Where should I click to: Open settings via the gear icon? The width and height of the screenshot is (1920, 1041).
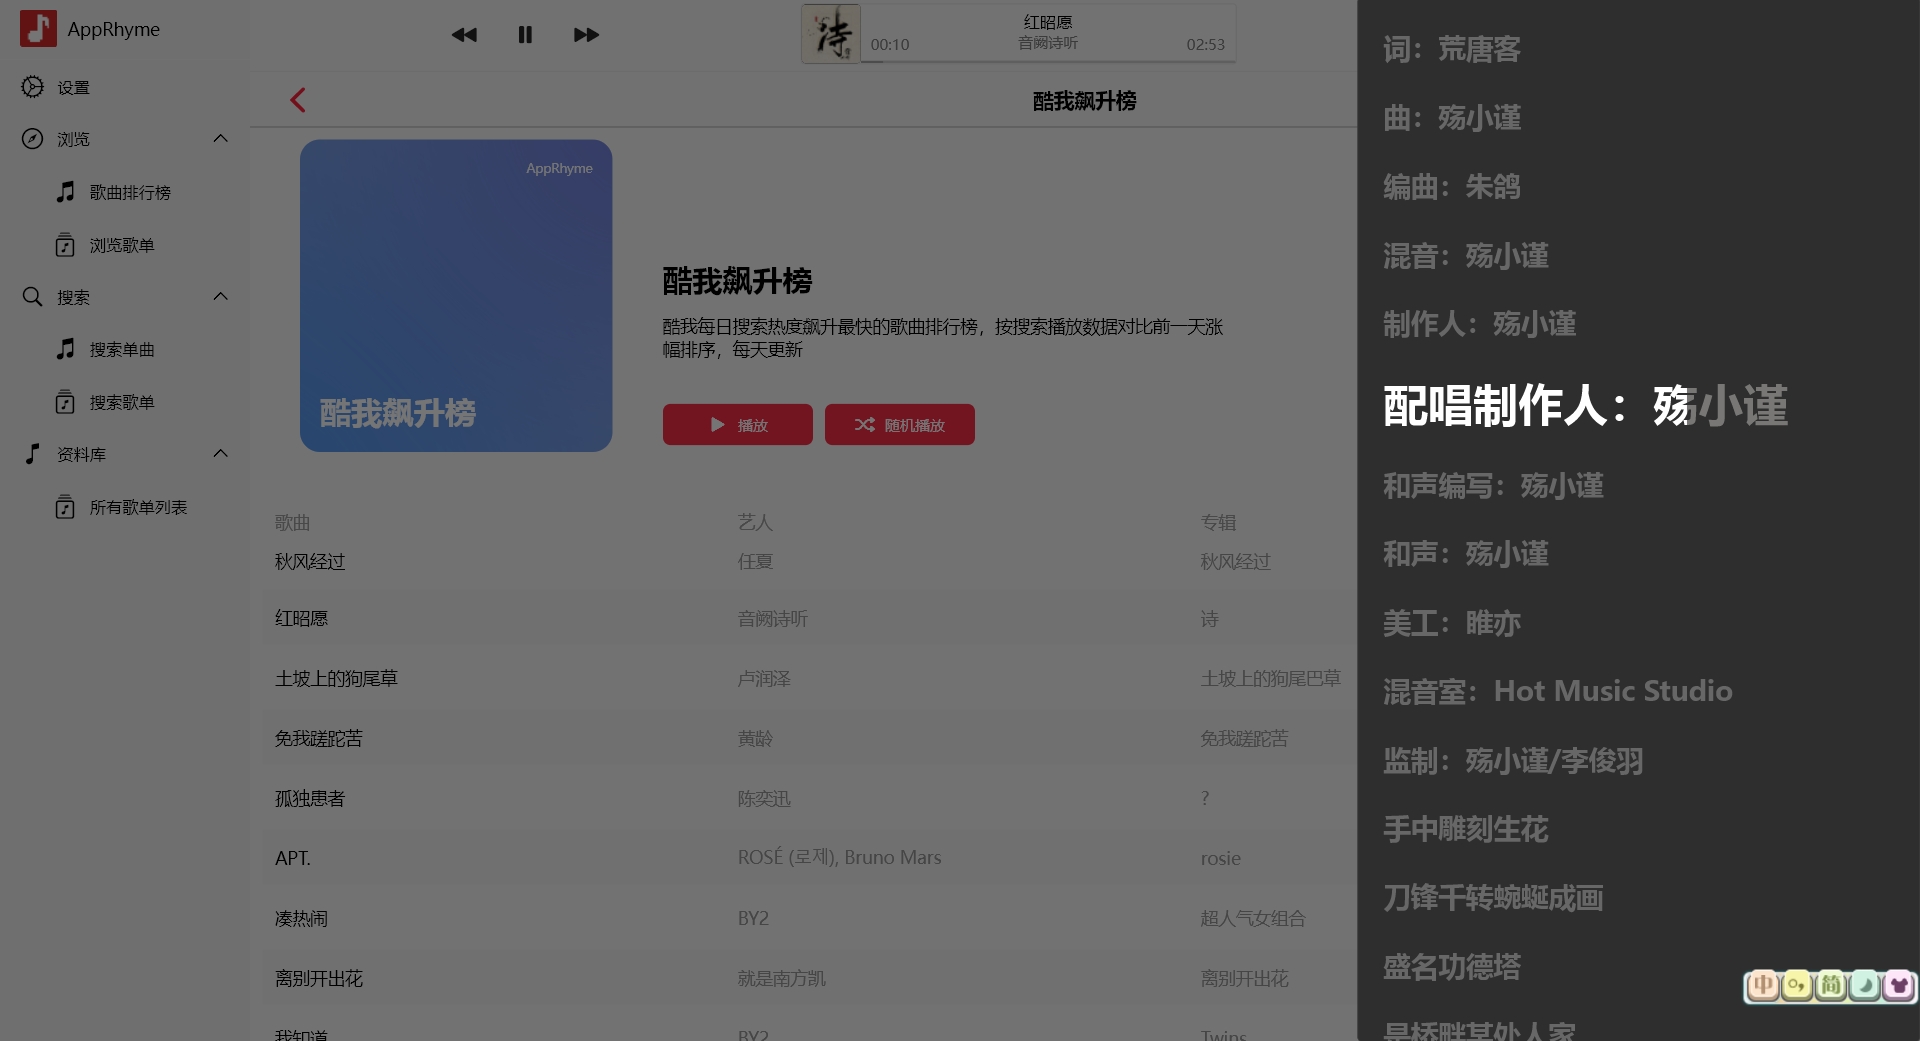point(33,87)
